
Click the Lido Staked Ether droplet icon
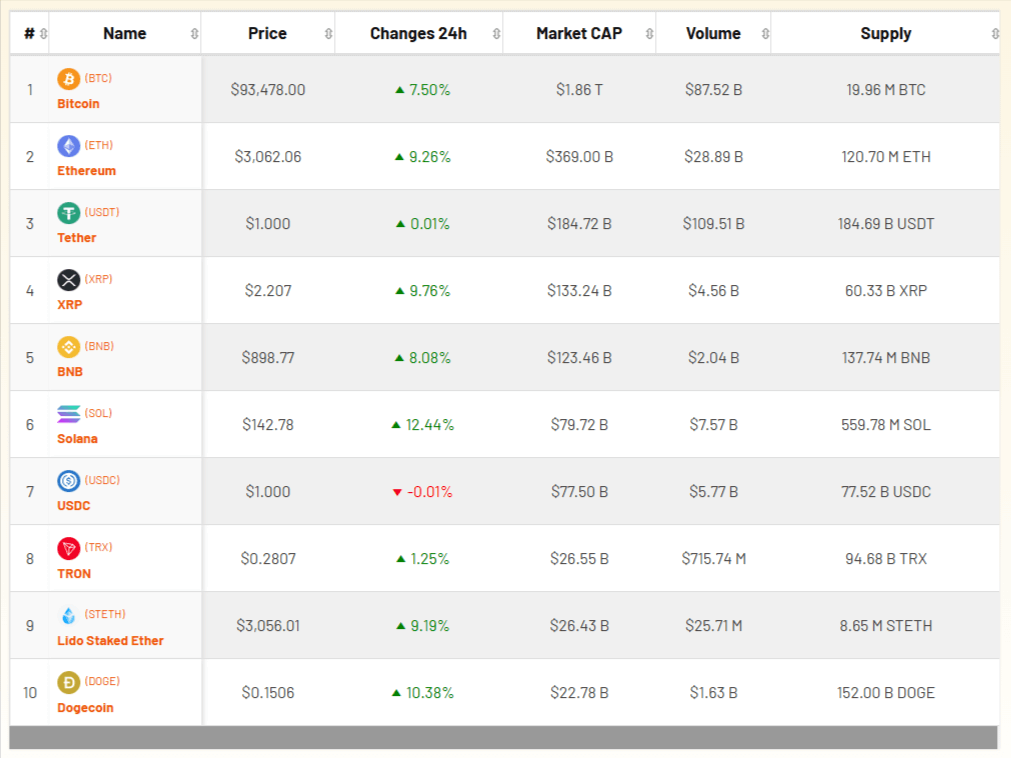tap(68, 614)
